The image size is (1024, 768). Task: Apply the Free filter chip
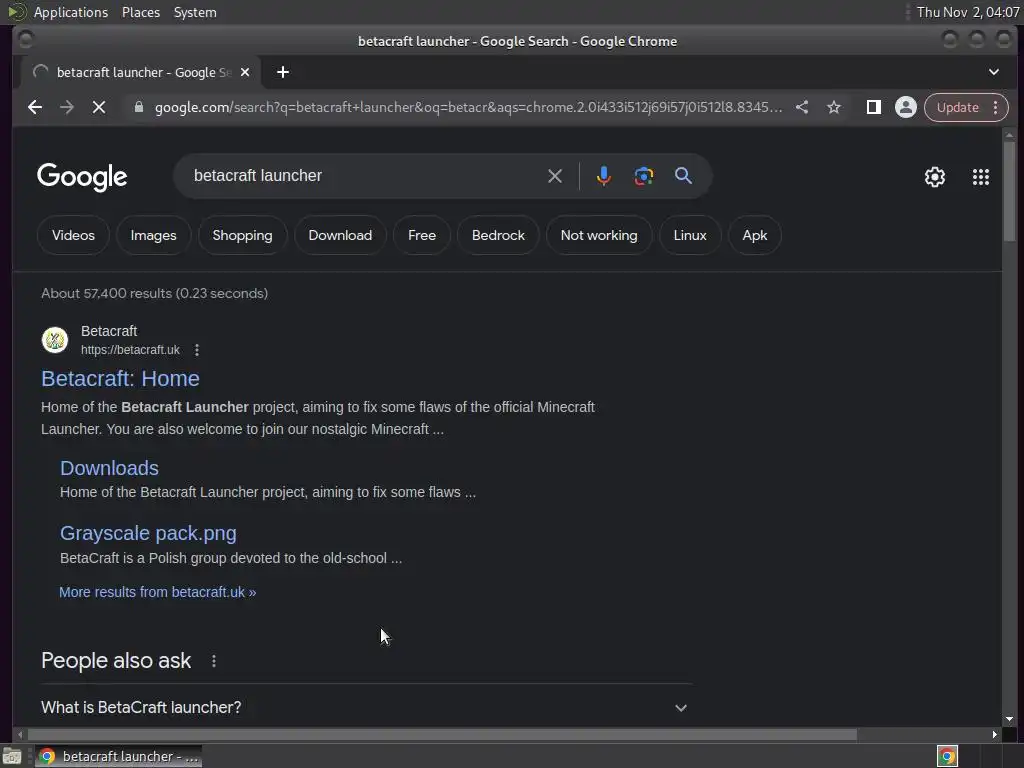(x=422, y=235)
